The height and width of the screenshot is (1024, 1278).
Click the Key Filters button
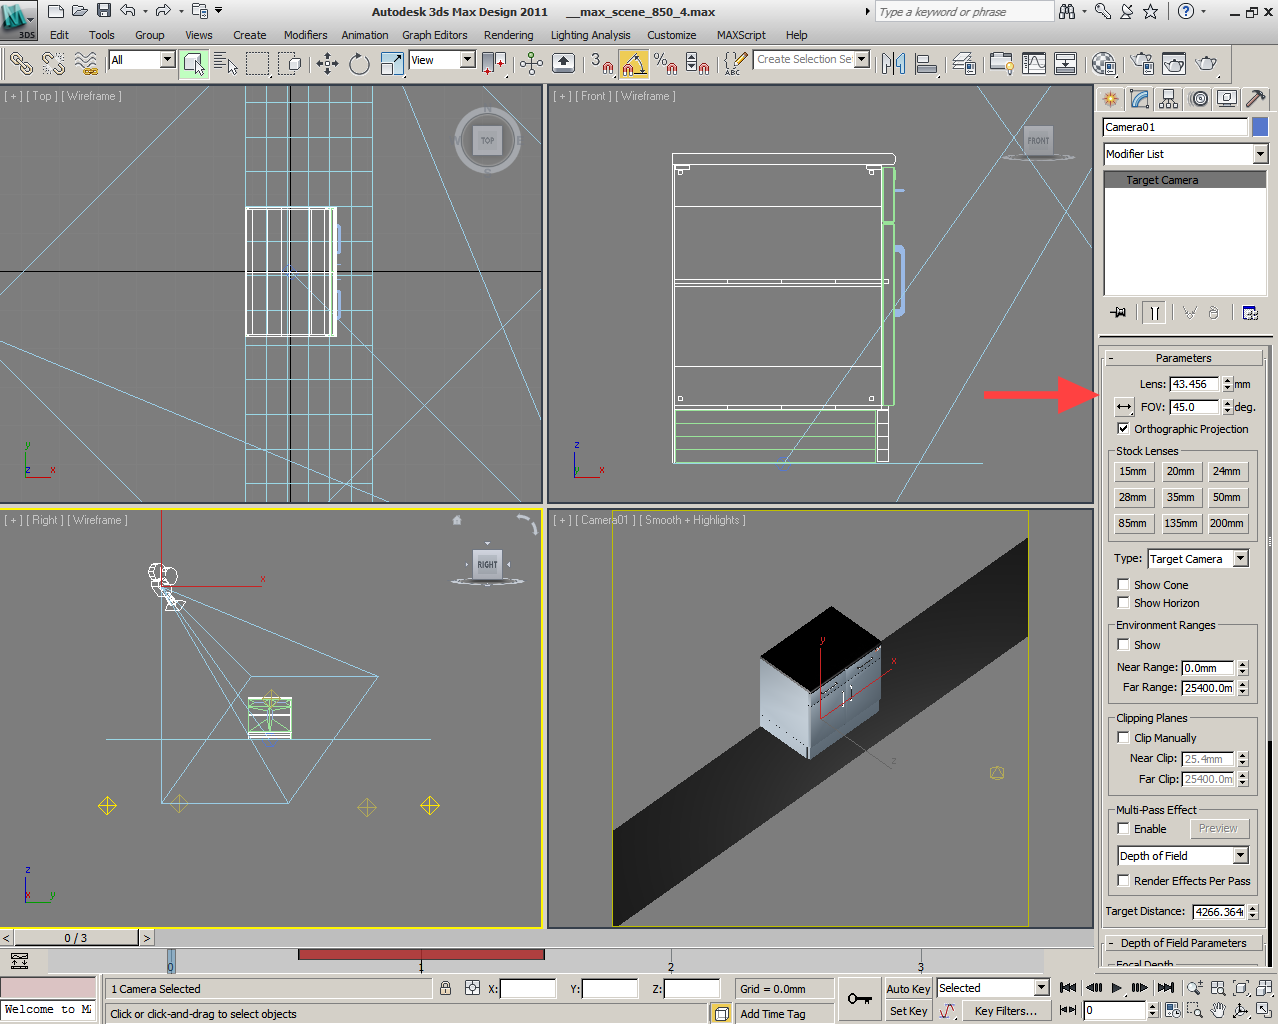click(1006, 1011)
